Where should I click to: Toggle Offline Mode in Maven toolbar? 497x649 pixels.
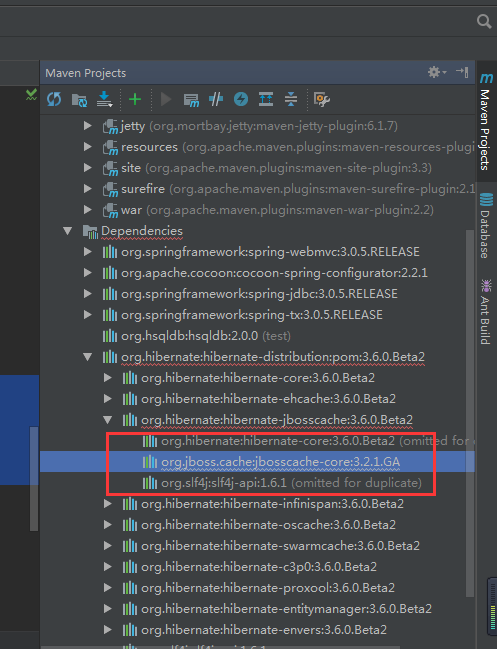click(216, 99)
